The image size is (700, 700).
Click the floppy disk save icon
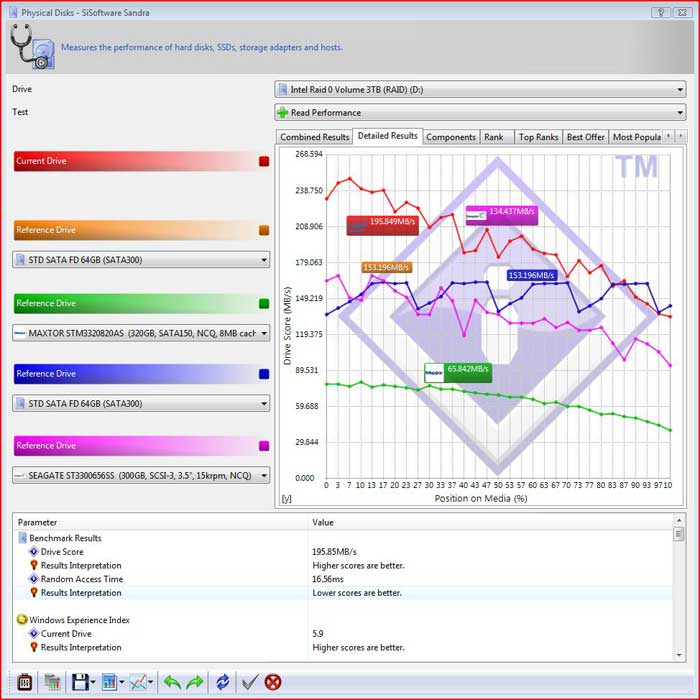coord(80,682)
